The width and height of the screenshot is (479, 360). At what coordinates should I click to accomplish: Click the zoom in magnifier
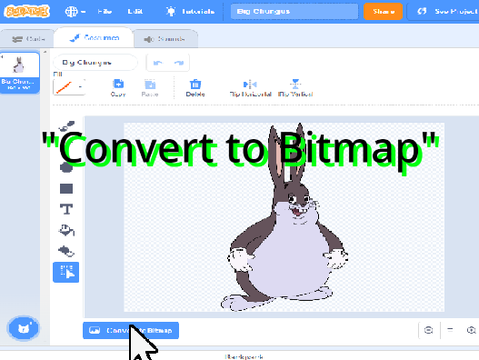click(471, 330)
